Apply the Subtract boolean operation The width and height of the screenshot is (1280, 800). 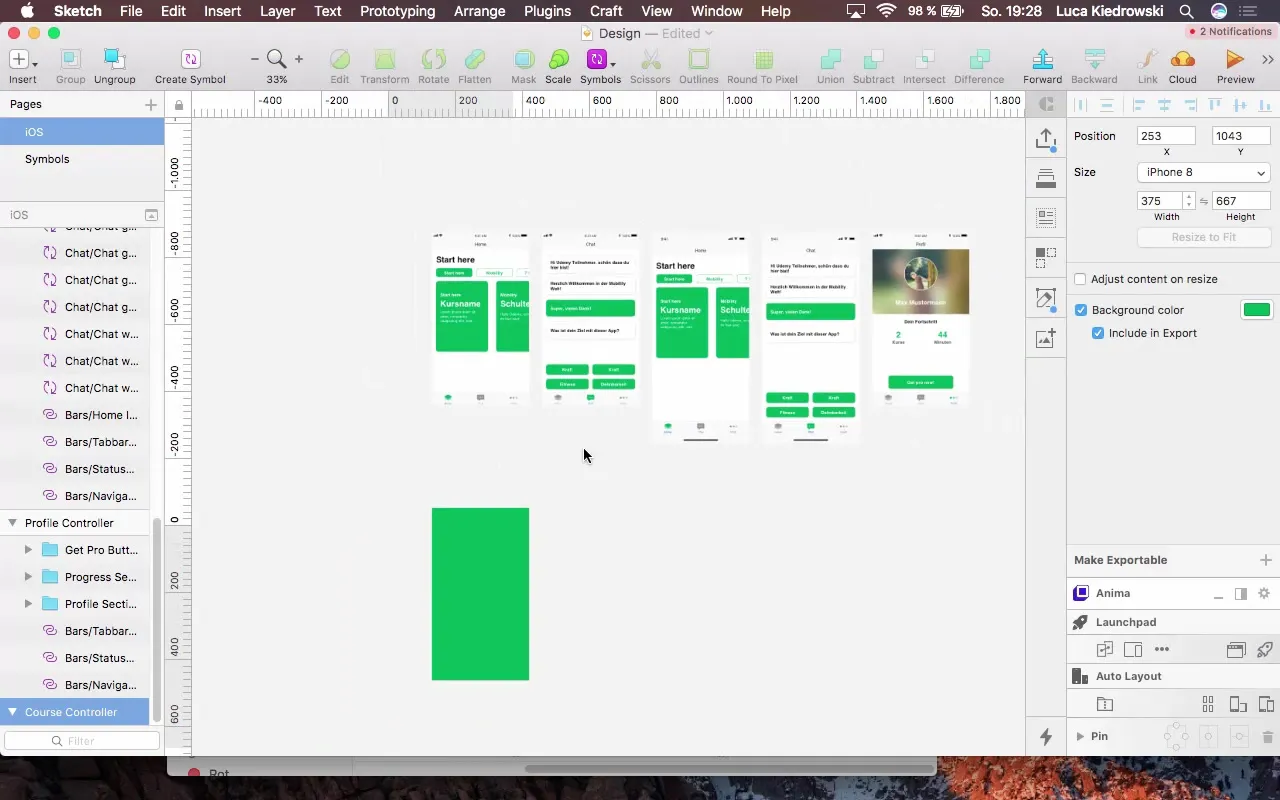coord(873,59)
